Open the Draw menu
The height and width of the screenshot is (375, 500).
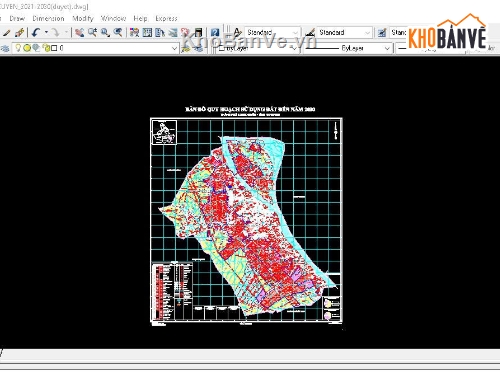pos(17,18)
